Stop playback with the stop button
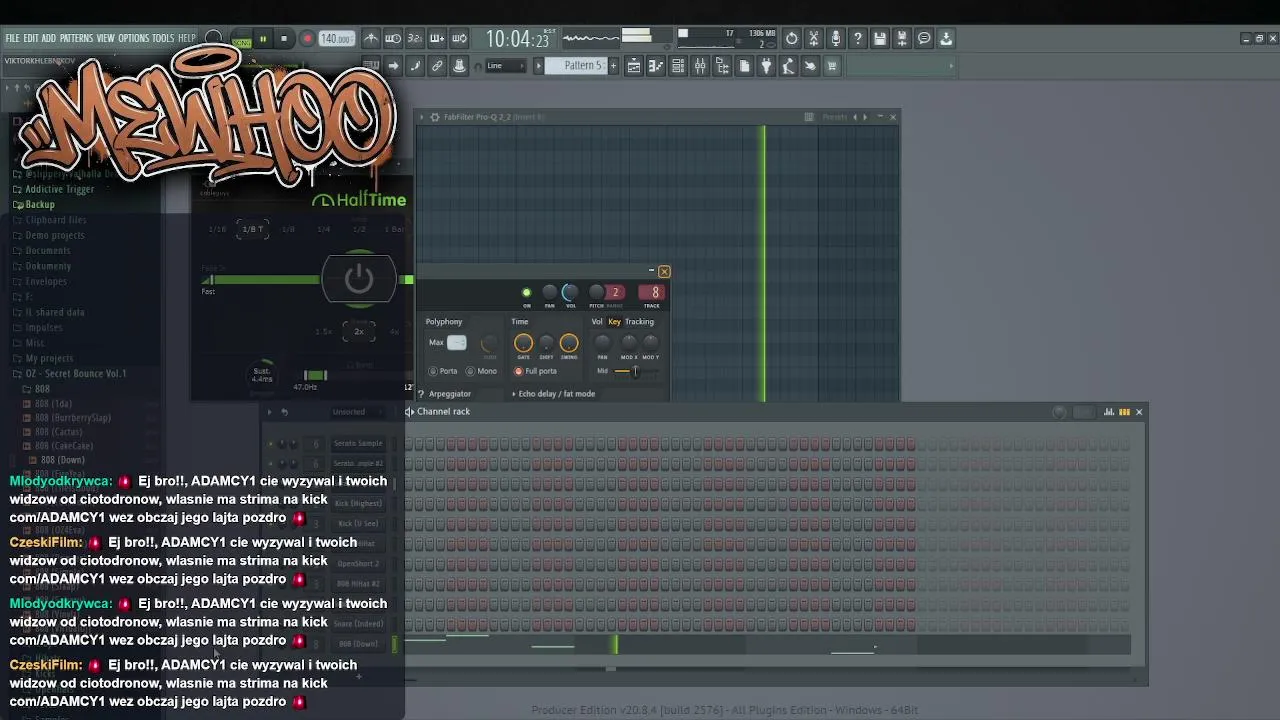This screenshot has height=720, width=1280. pos(284,39)
